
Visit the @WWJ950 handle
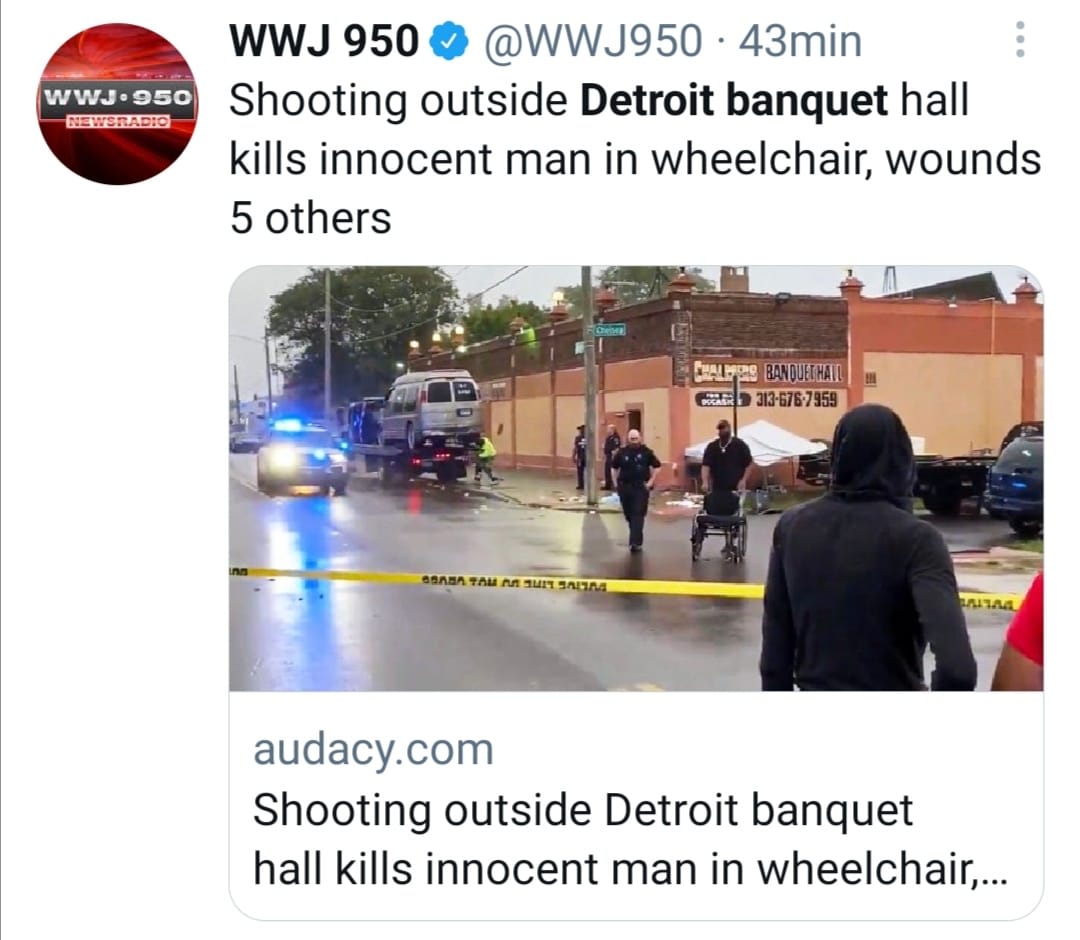pos(594,41)
